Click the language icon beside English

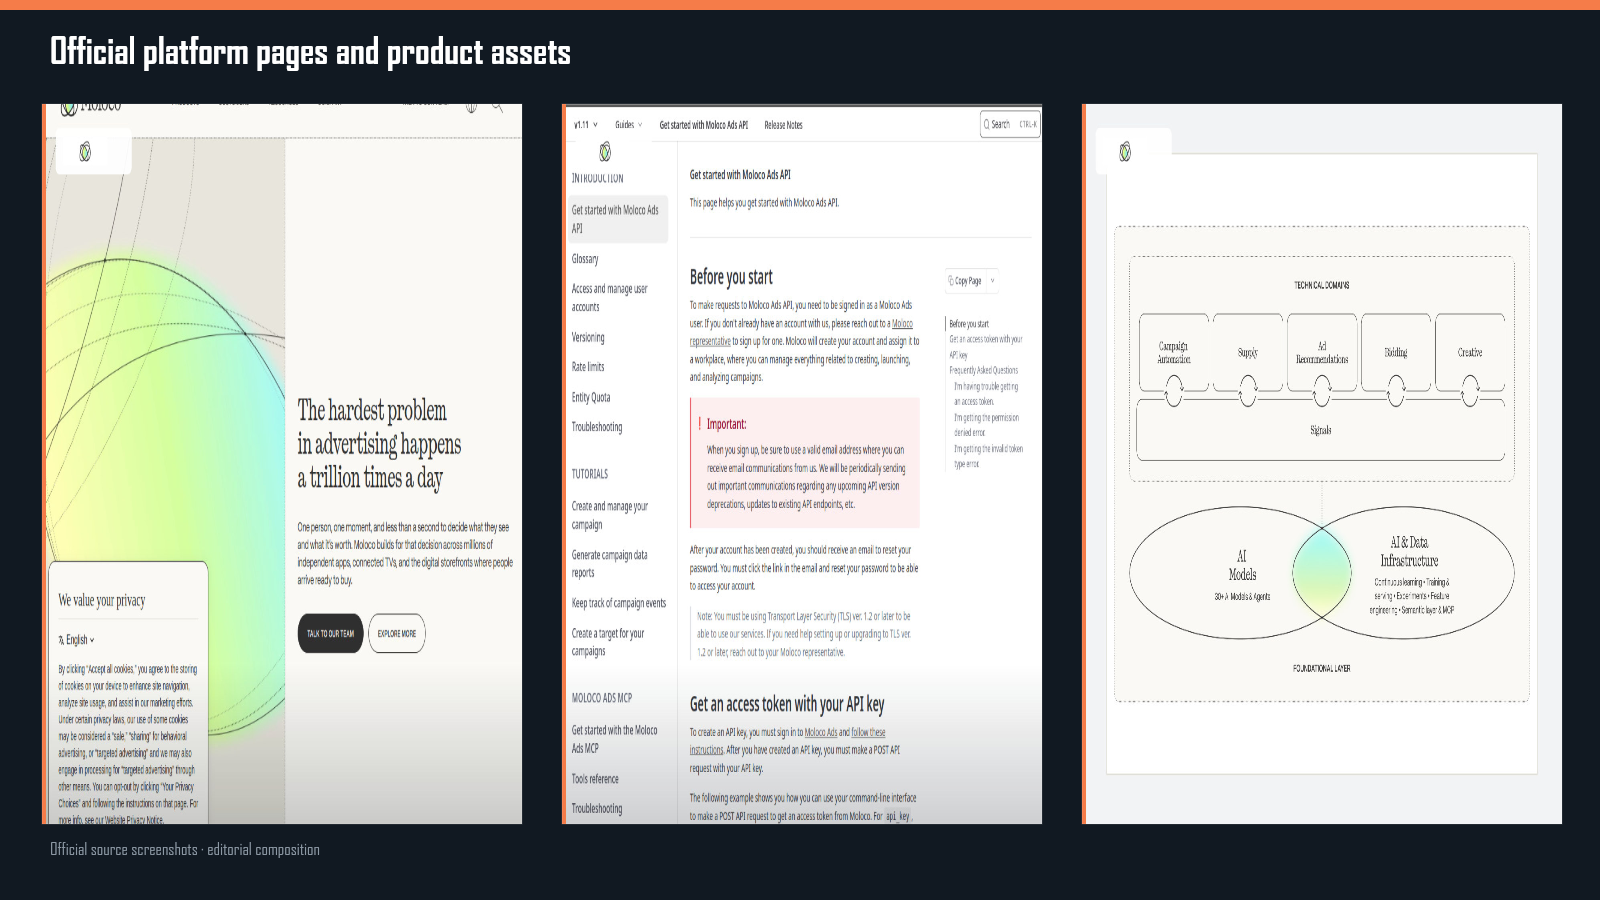point(61,640)
